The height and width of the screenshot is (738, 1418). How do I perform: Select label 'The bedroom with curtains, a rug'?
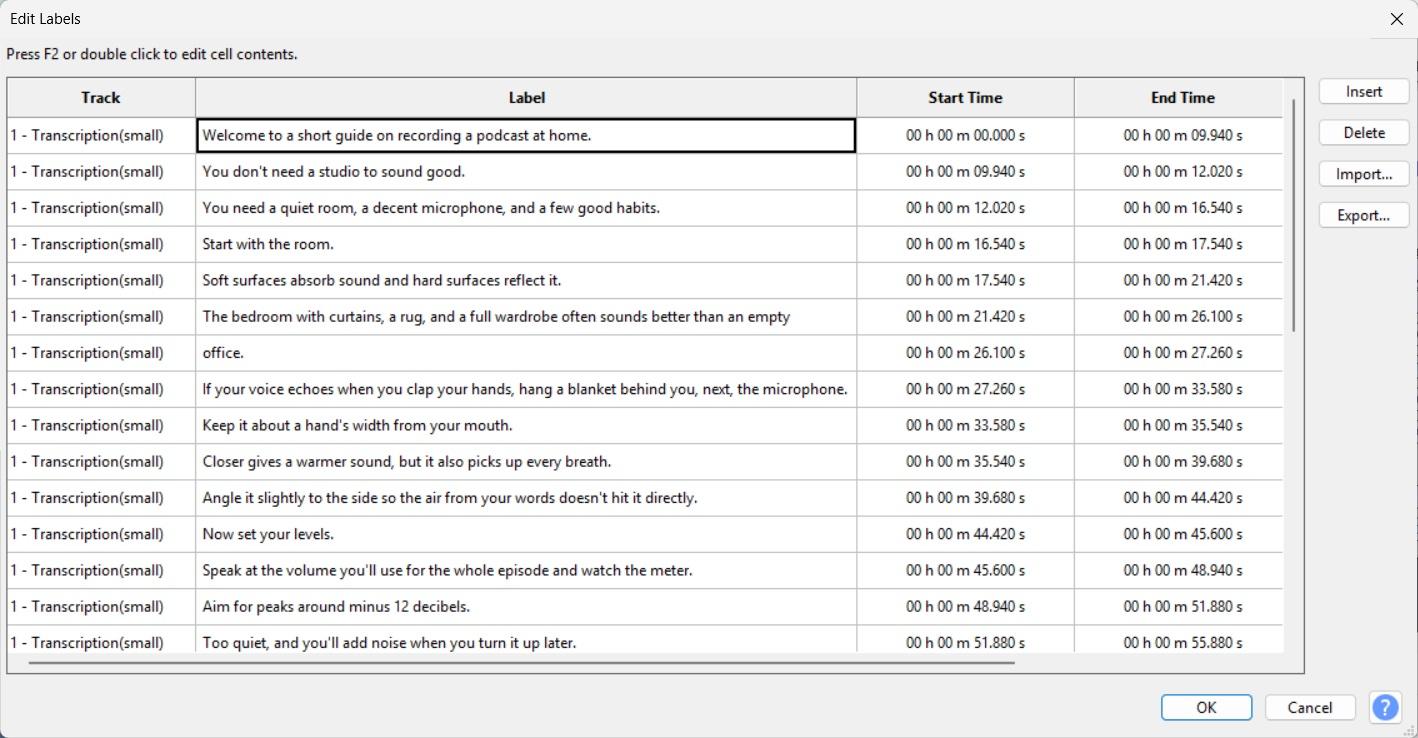click(526, 317)
